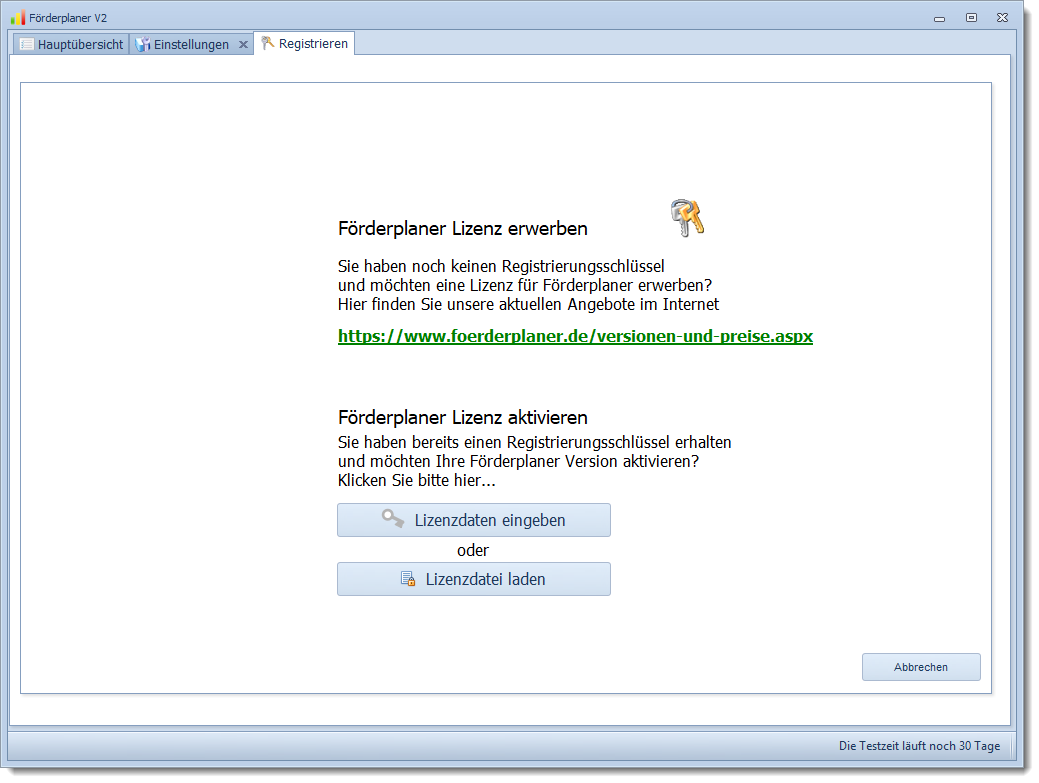Click the locked document icon on Lizenzdatei laden
1039x783 pixels.
408,579
